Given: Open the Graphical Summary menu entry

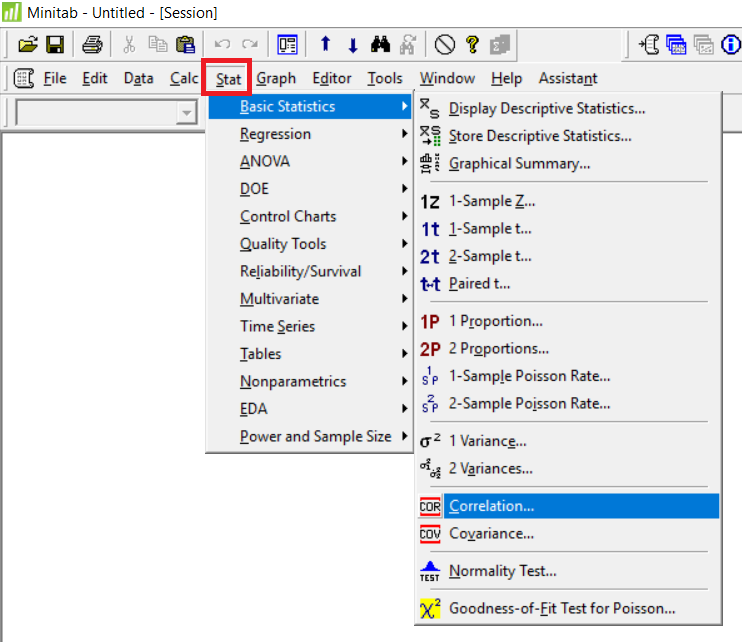Looking at the screenshot, I should pyautogui.click(x=519, y=163).
